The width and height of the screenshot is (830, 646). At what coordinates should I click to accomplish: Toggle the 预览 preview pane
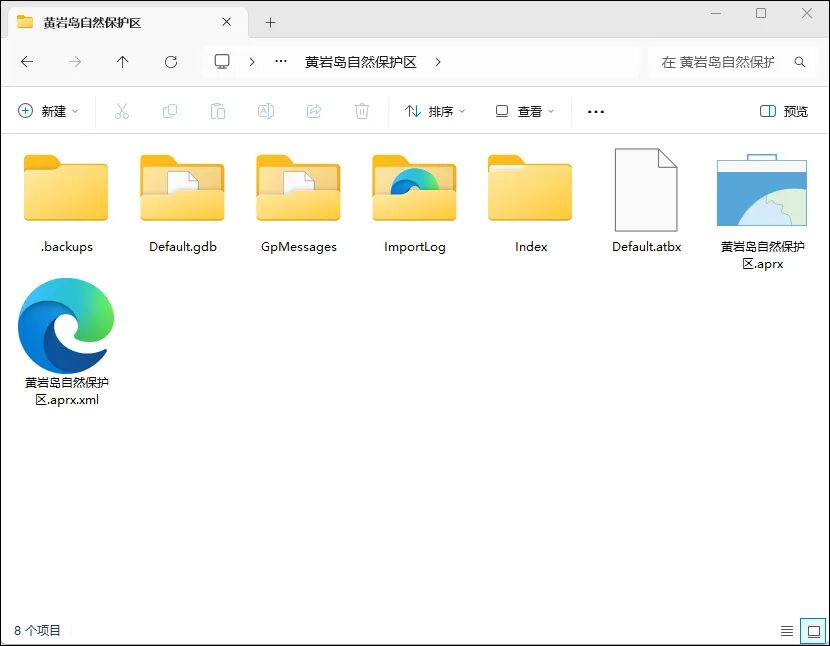coord(785,111)
